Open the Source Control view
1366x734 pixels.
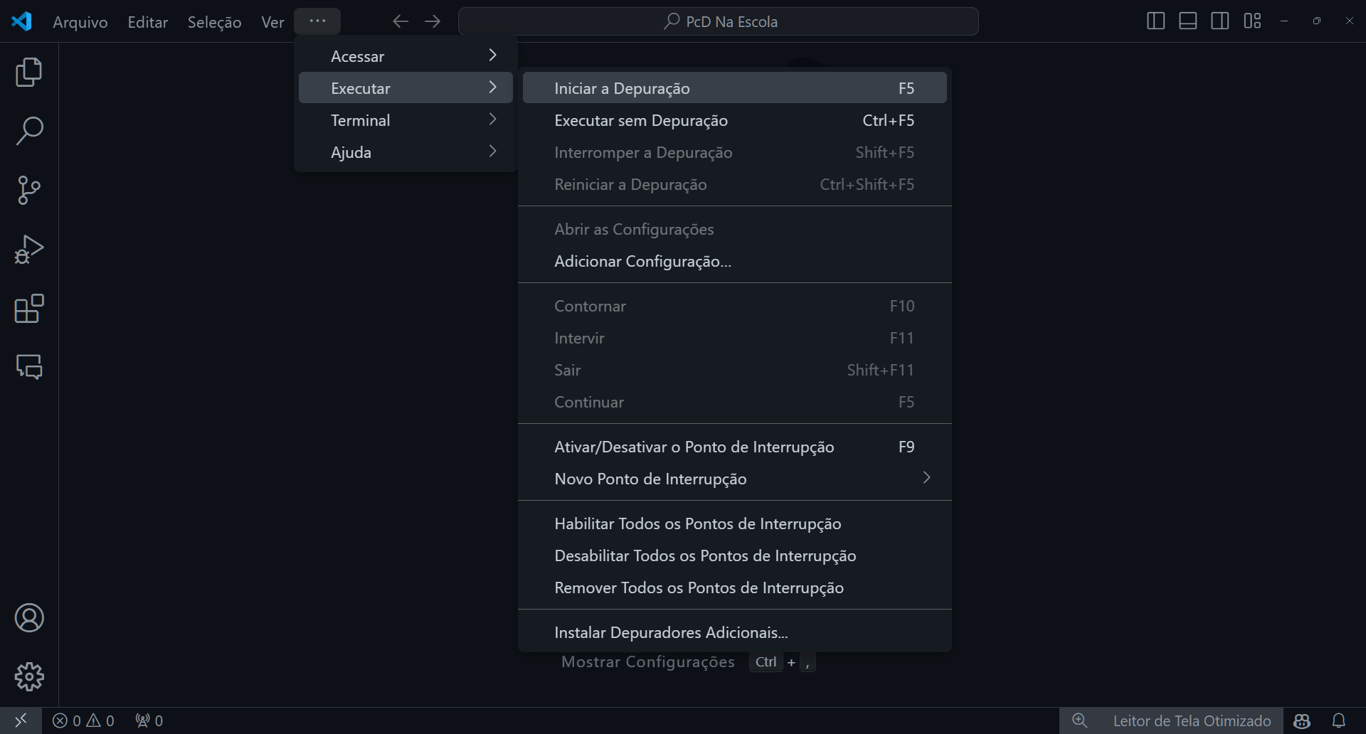click(x=29, y=190)
